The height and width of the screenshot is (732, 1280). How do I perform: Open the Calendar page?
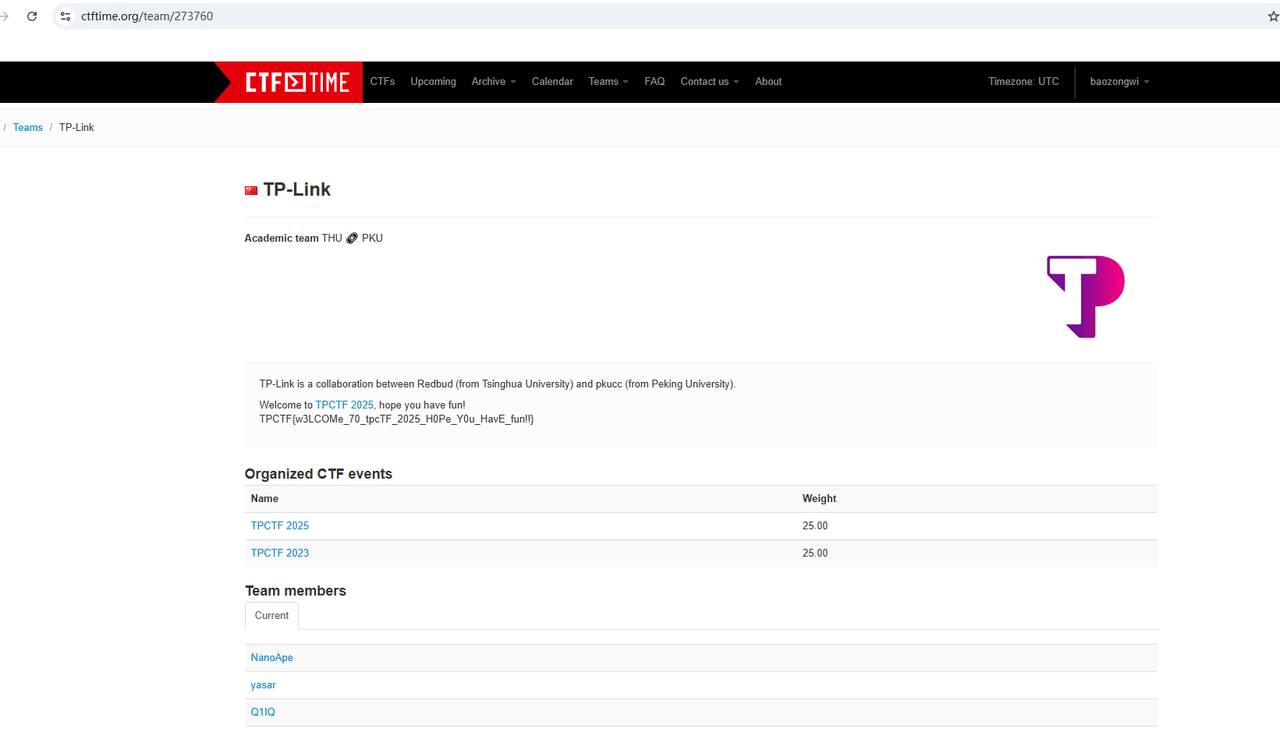[x=552, y=82]
